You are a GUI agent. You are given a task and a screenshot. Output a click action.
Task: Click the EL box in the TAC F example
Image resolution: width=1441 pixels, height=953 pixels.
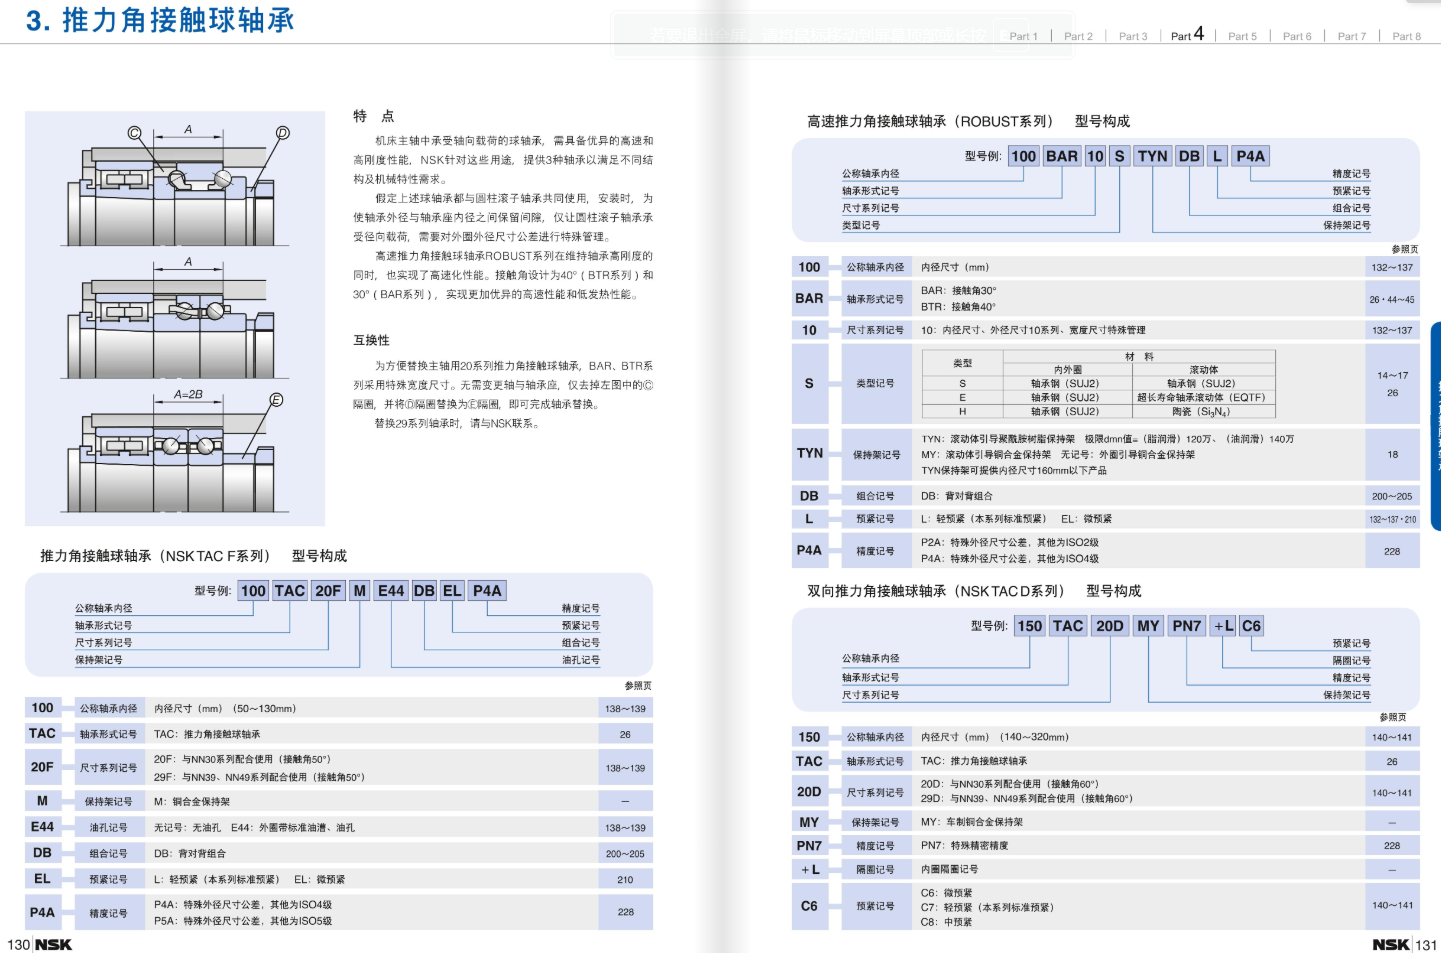pos(453,591)
